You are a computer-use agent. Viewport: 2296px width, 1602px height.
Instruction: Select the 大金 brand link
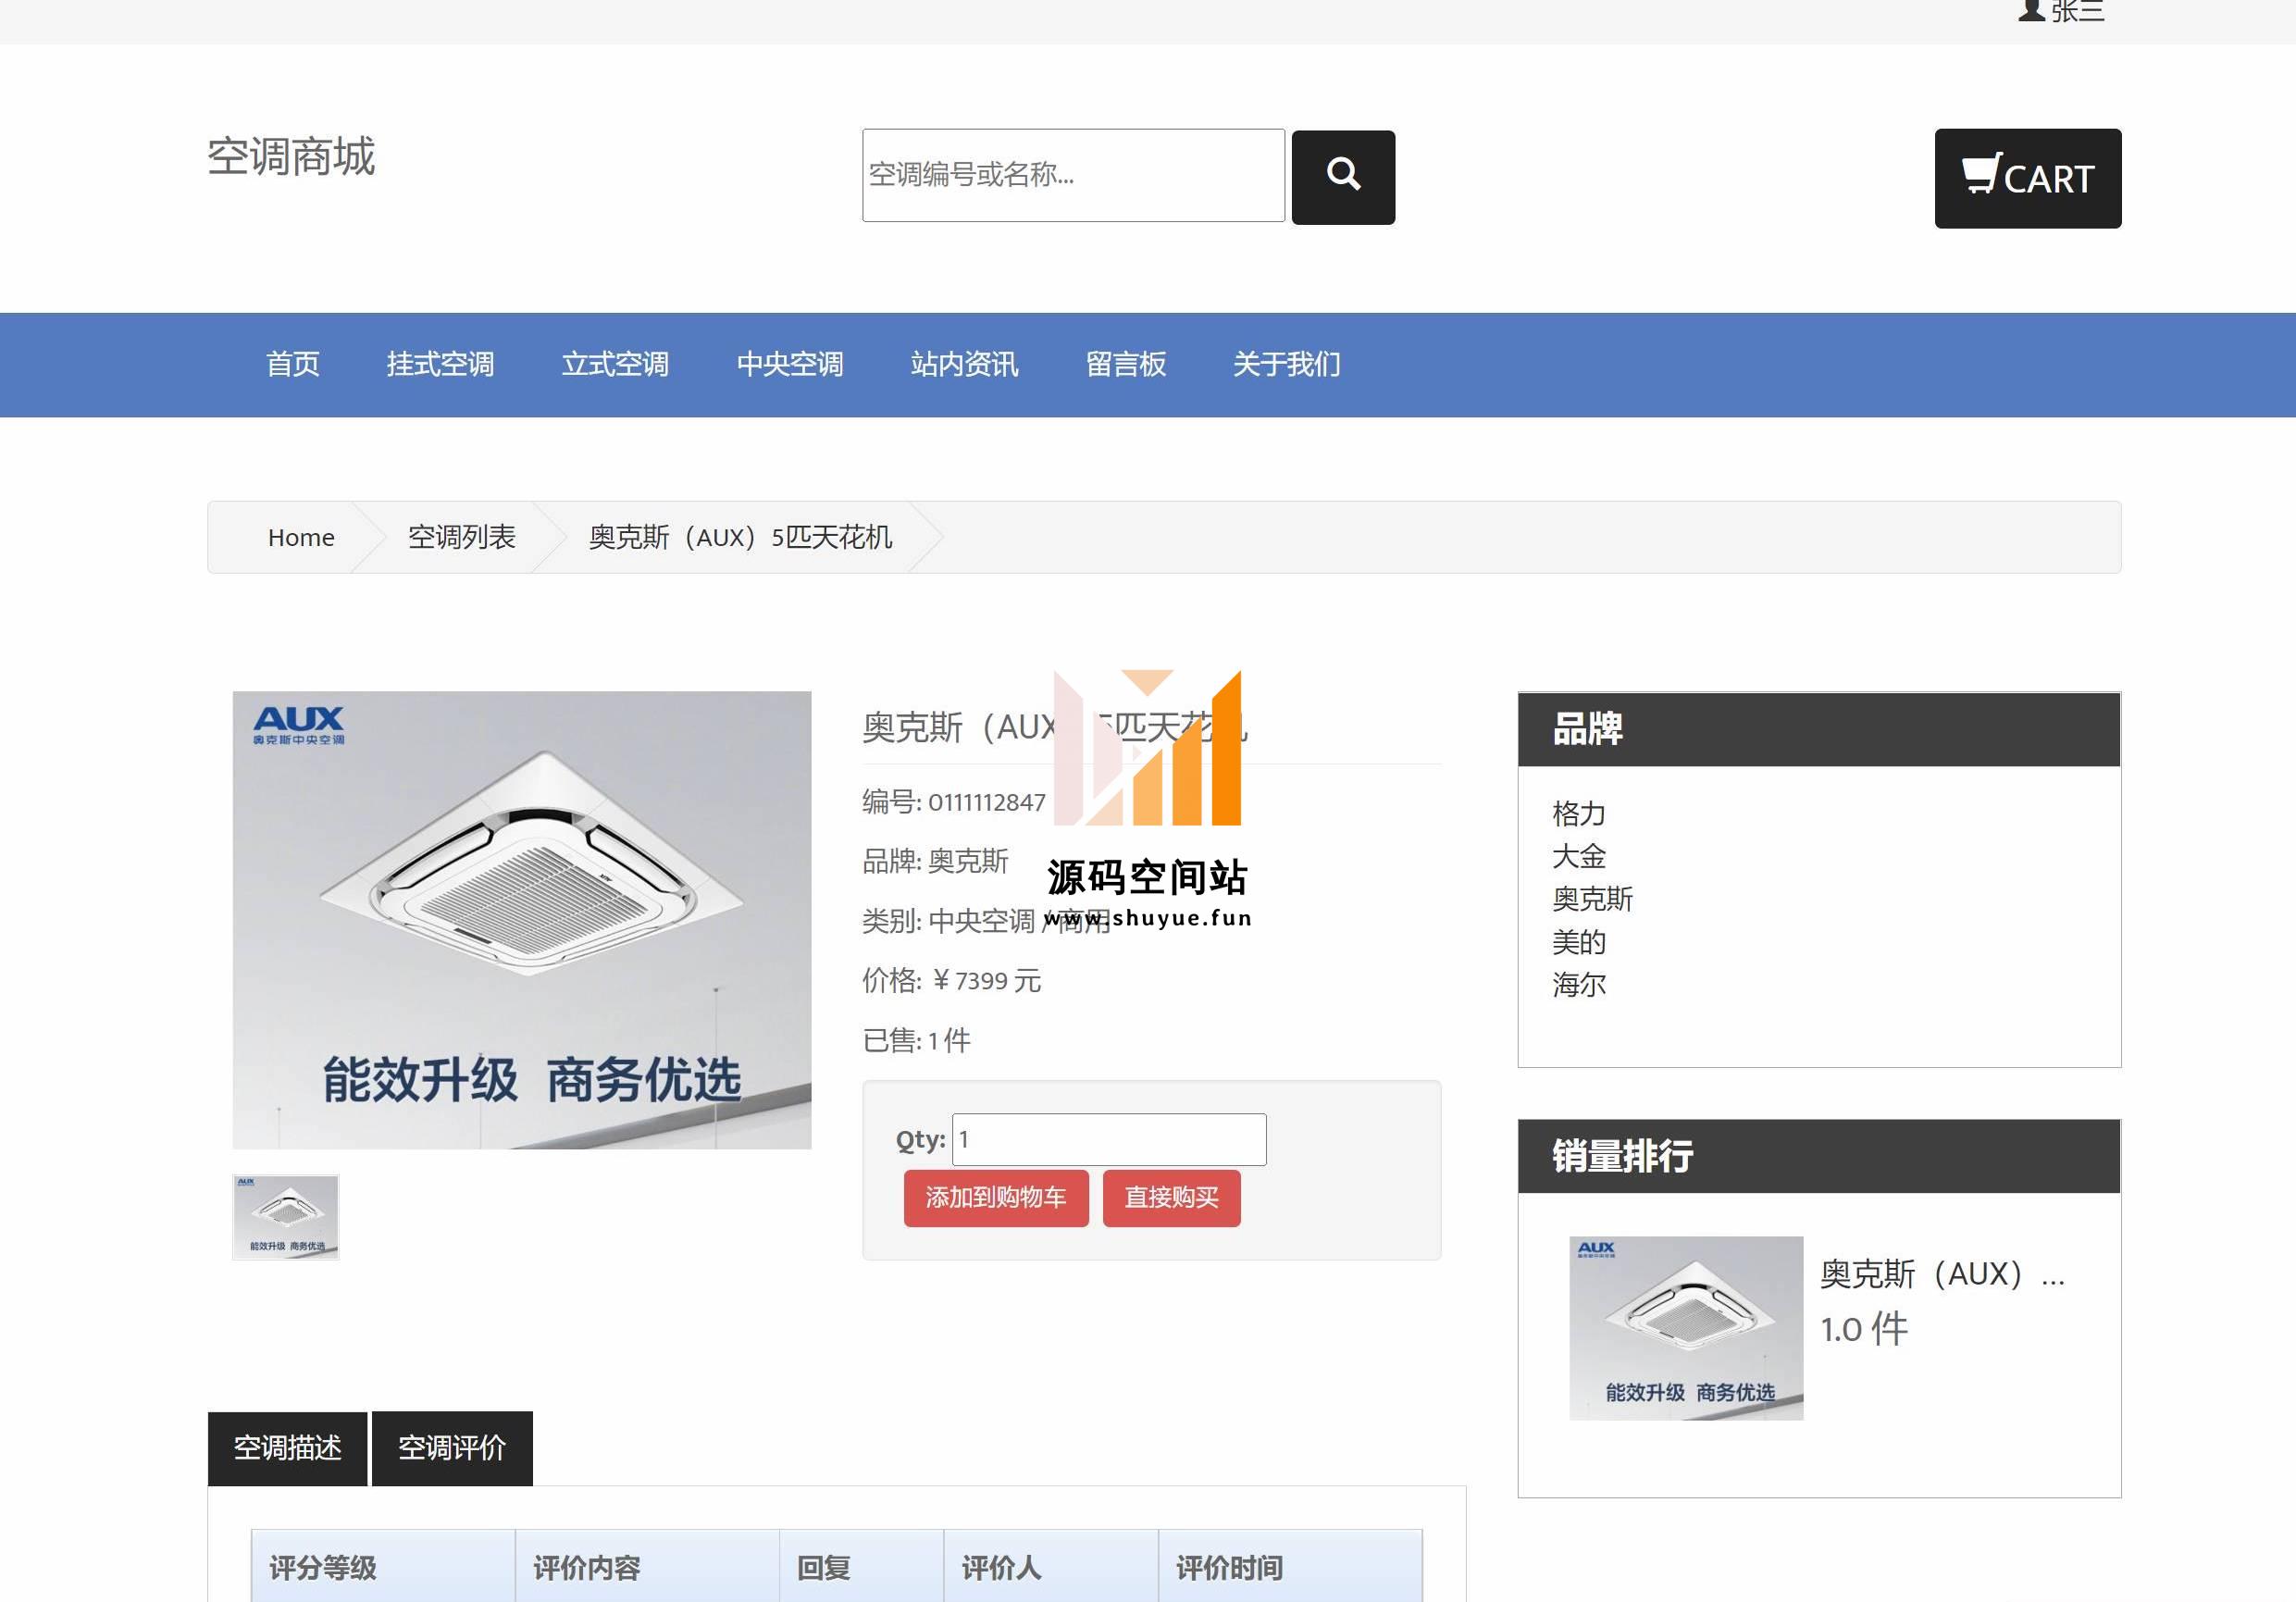(x=1579, y=856)
